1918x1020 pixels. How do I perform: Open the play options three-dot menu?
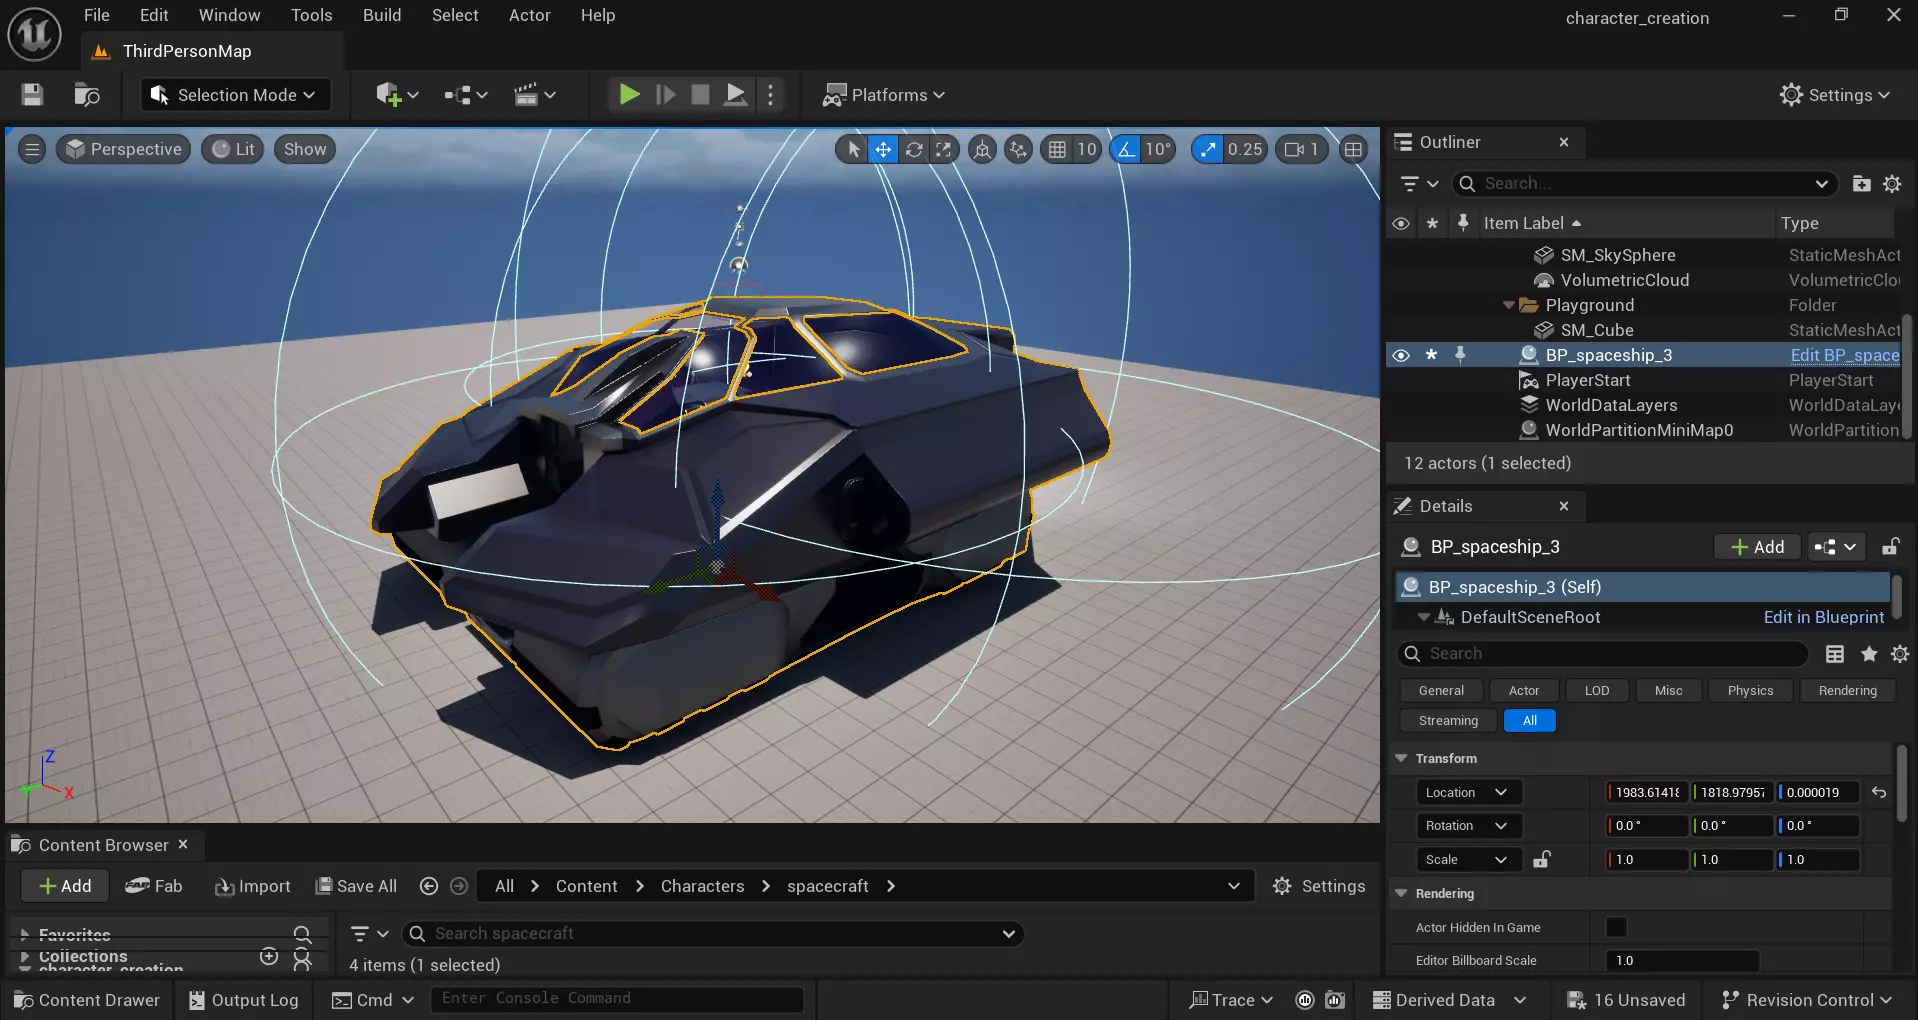(770, 95)
